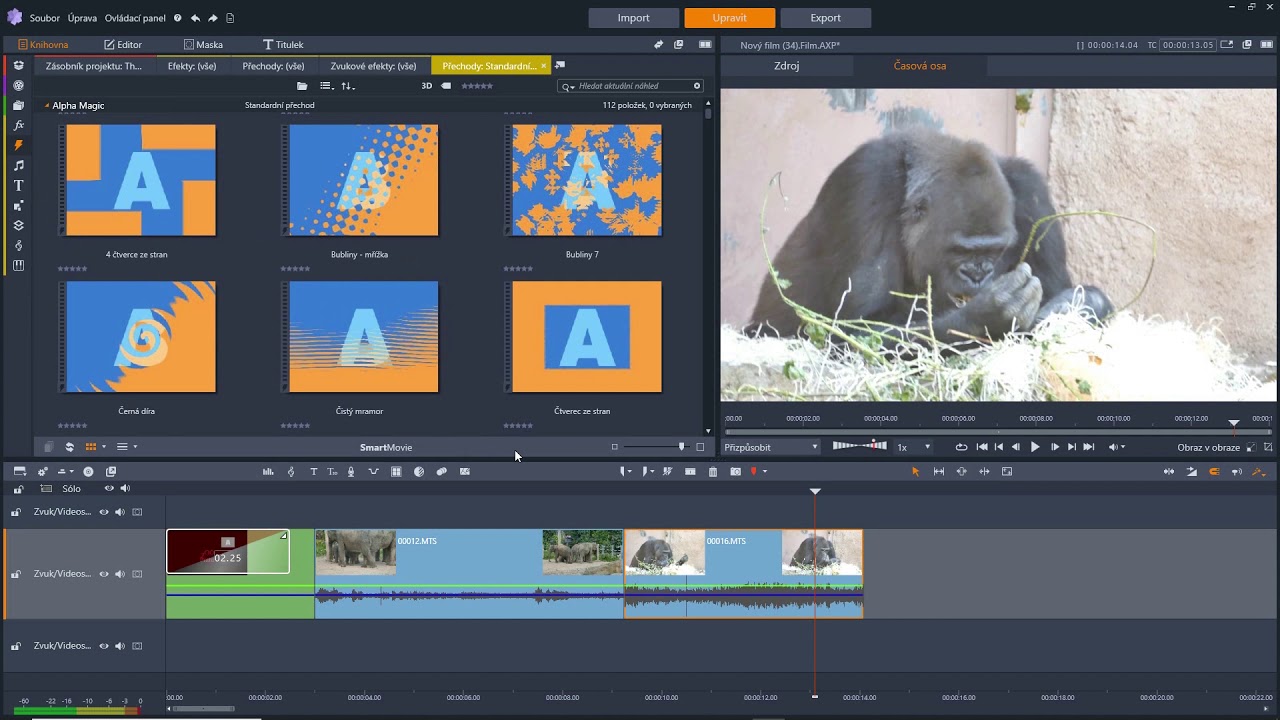Open the Soubor menu

coord(45,18)
